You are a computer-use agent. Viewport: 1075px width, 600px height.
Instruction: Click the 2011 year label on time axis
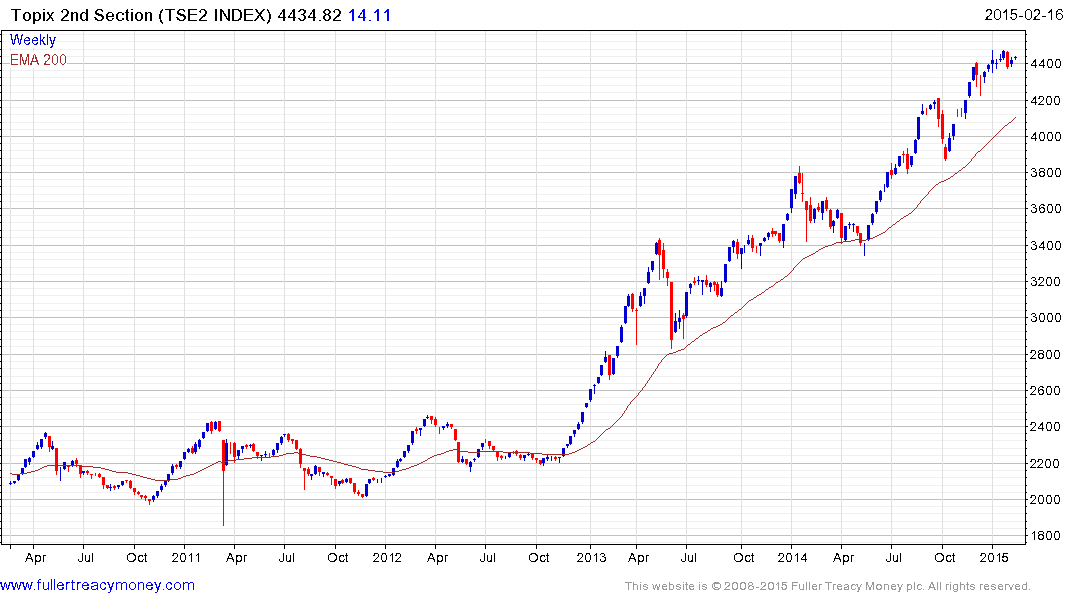pos(186,557)
